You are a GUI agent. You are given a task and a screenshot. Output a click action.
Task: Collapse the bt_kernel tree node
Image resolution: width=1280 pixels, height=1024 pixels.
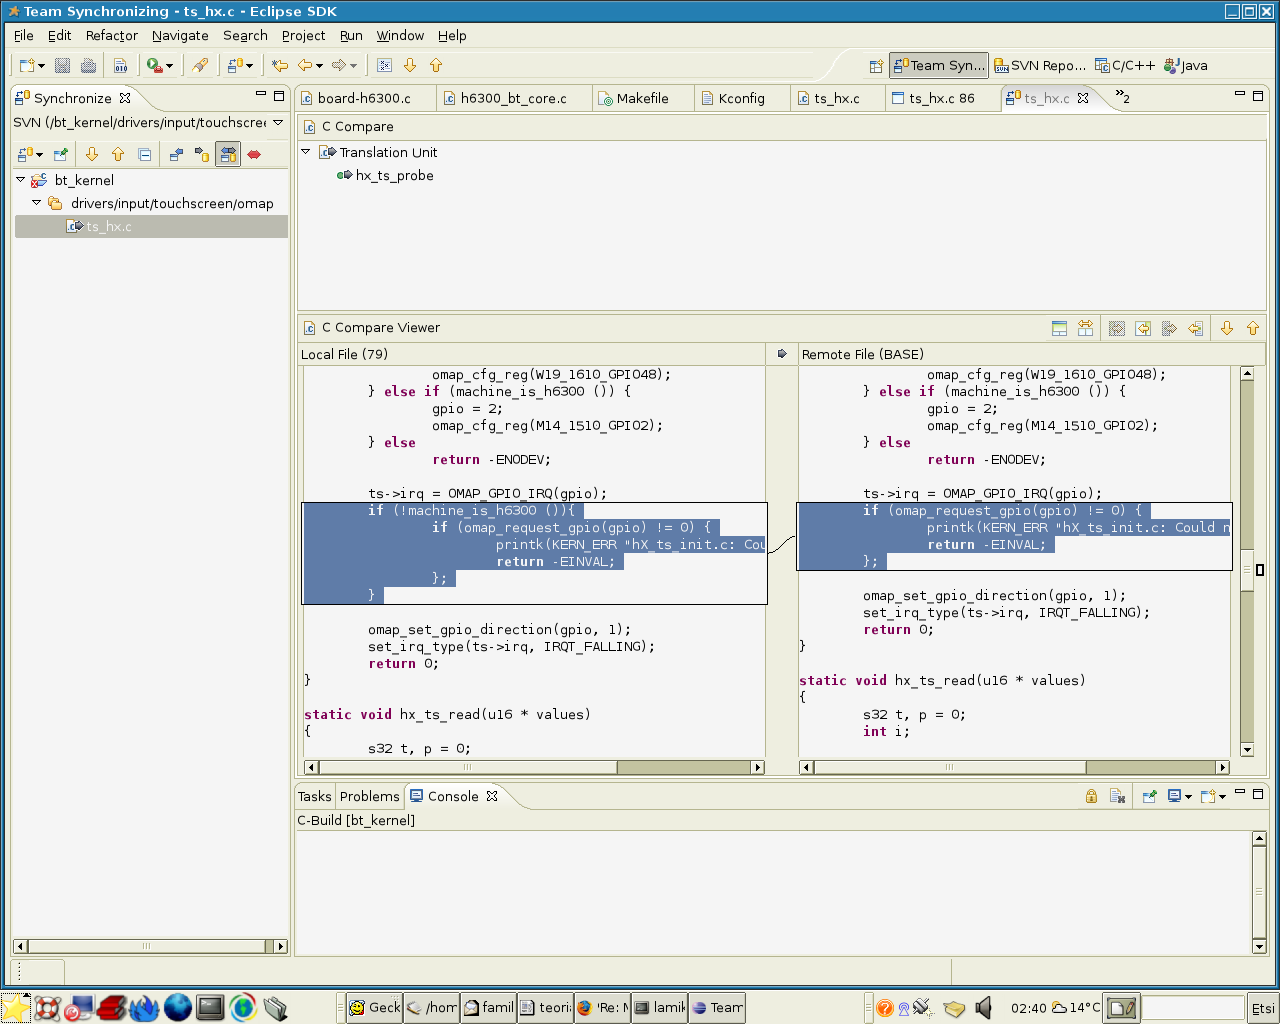tap(20, 180)
